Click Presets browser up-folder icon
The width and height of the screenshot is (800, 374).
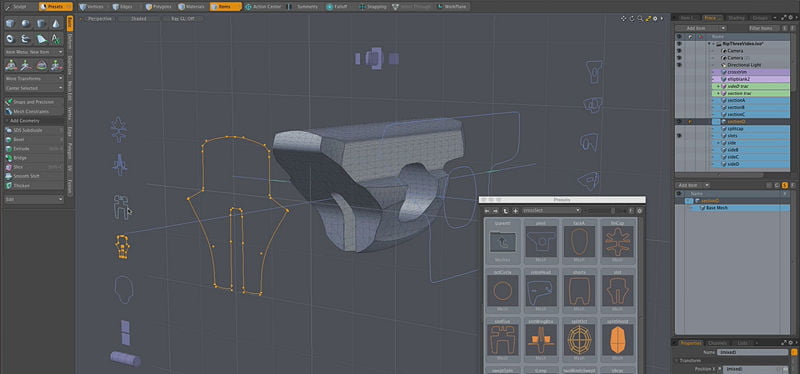506,211
